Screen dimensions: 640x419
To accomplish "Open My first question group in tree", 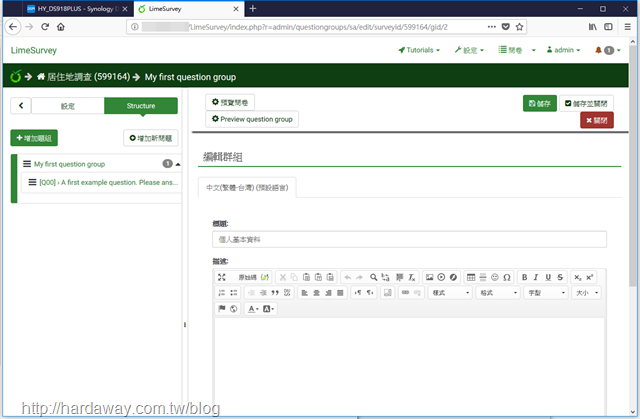I will [69, 164].
